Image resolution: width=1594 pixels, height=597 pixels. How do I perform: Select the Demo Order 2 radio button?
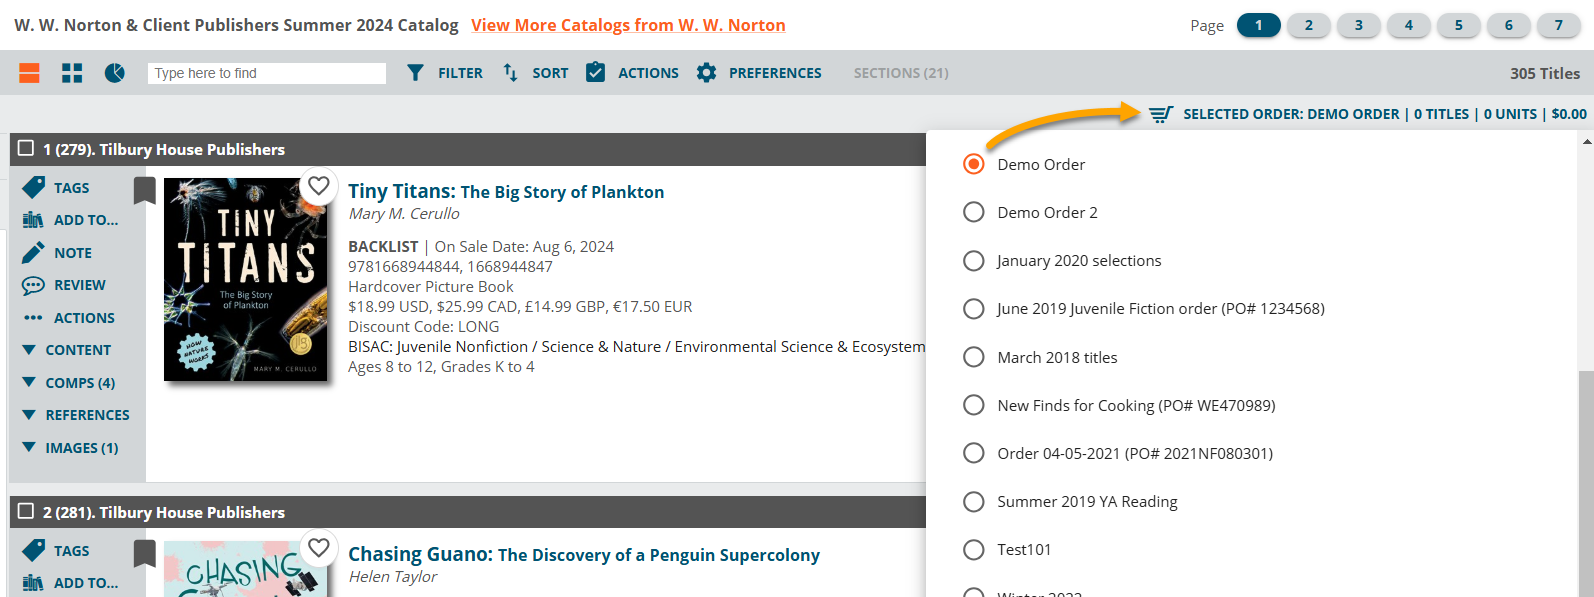click(x=973, y=212)
